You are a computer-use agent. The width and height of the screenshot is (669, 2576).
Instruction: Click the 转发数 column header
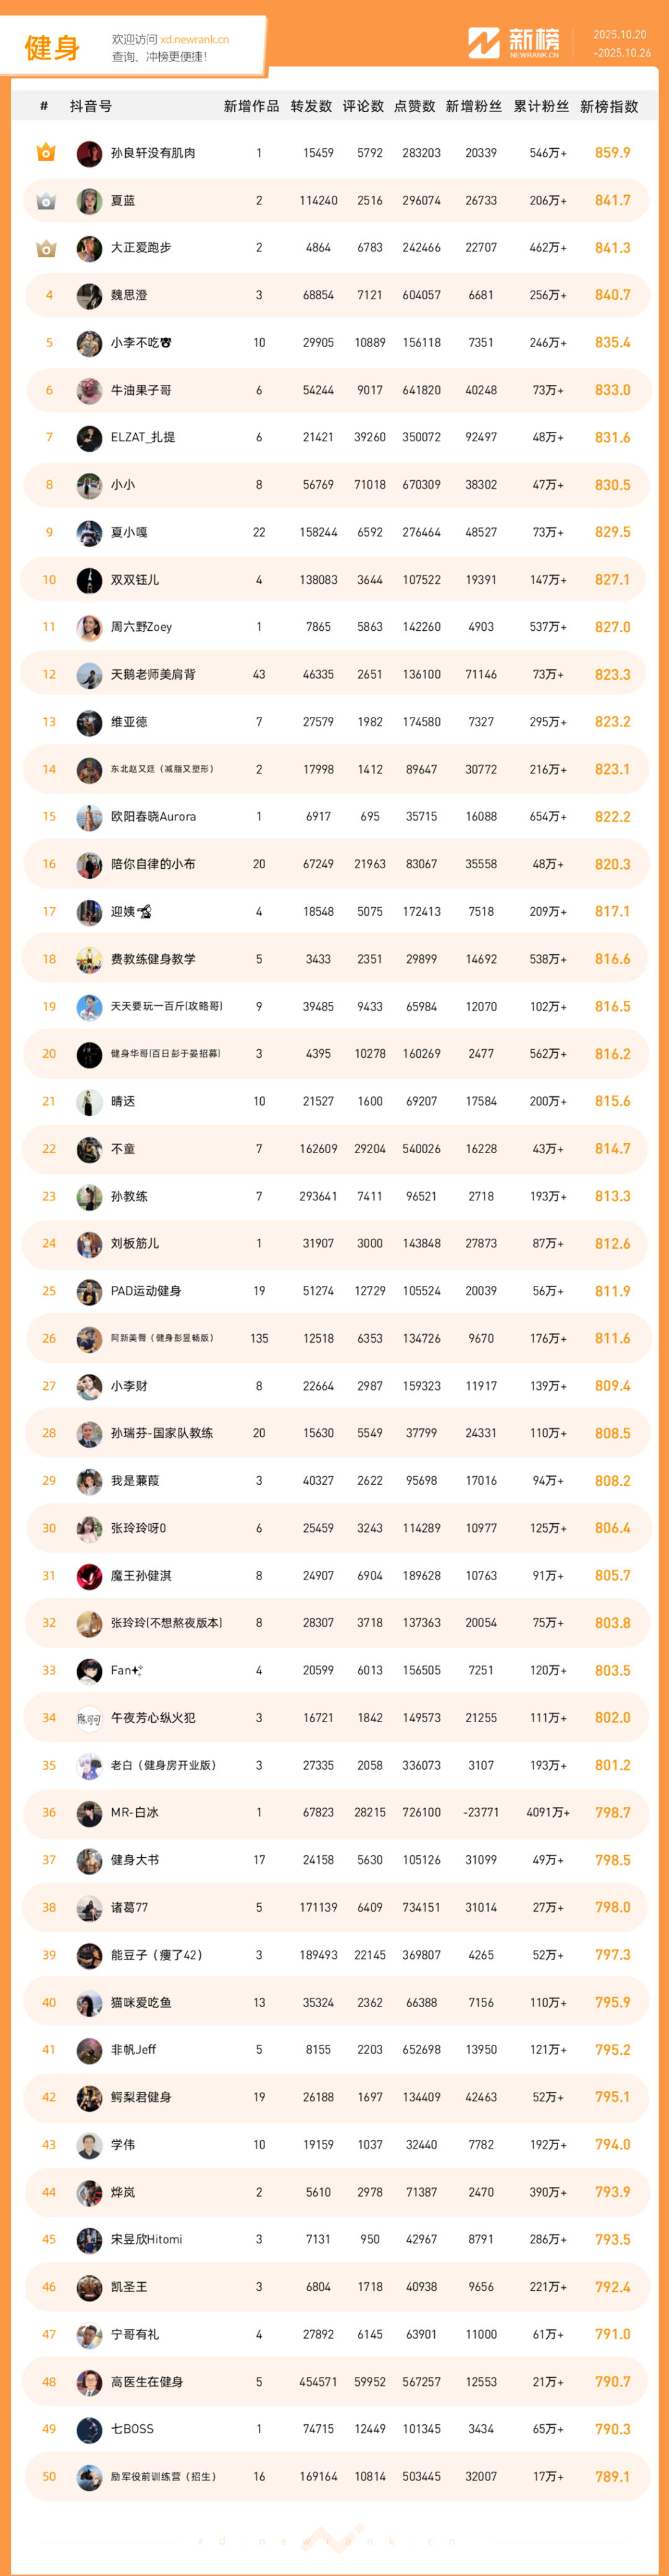coord(311,106)
